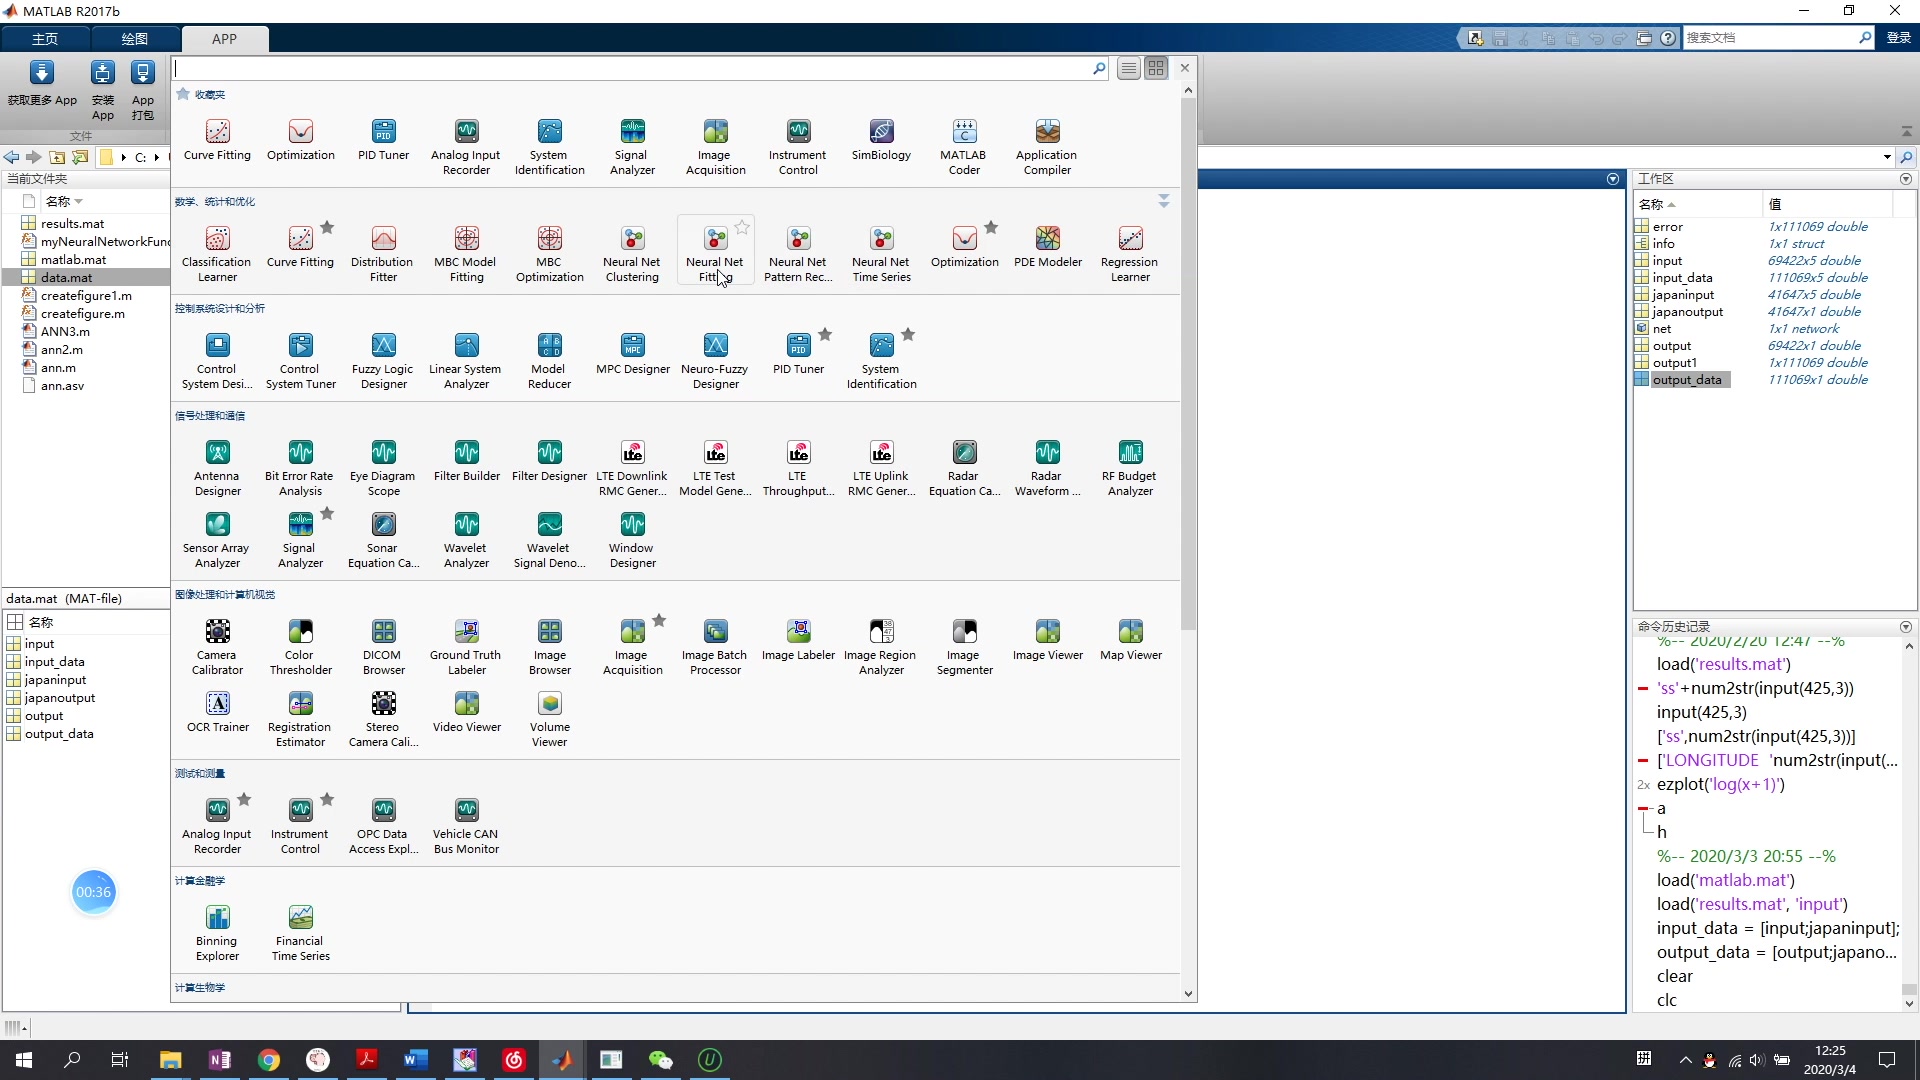Toggle favorite star for System Identification in control section
Viewport: 1920px width, 1080px height.
click(908, 334)
